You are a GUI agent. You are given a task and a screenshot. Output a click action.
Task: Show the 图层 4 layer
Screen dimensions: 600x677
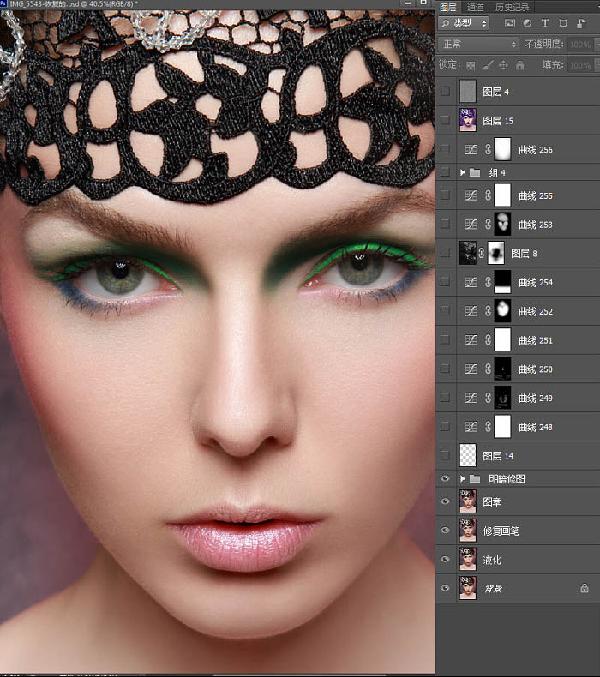tap(445, 92)
